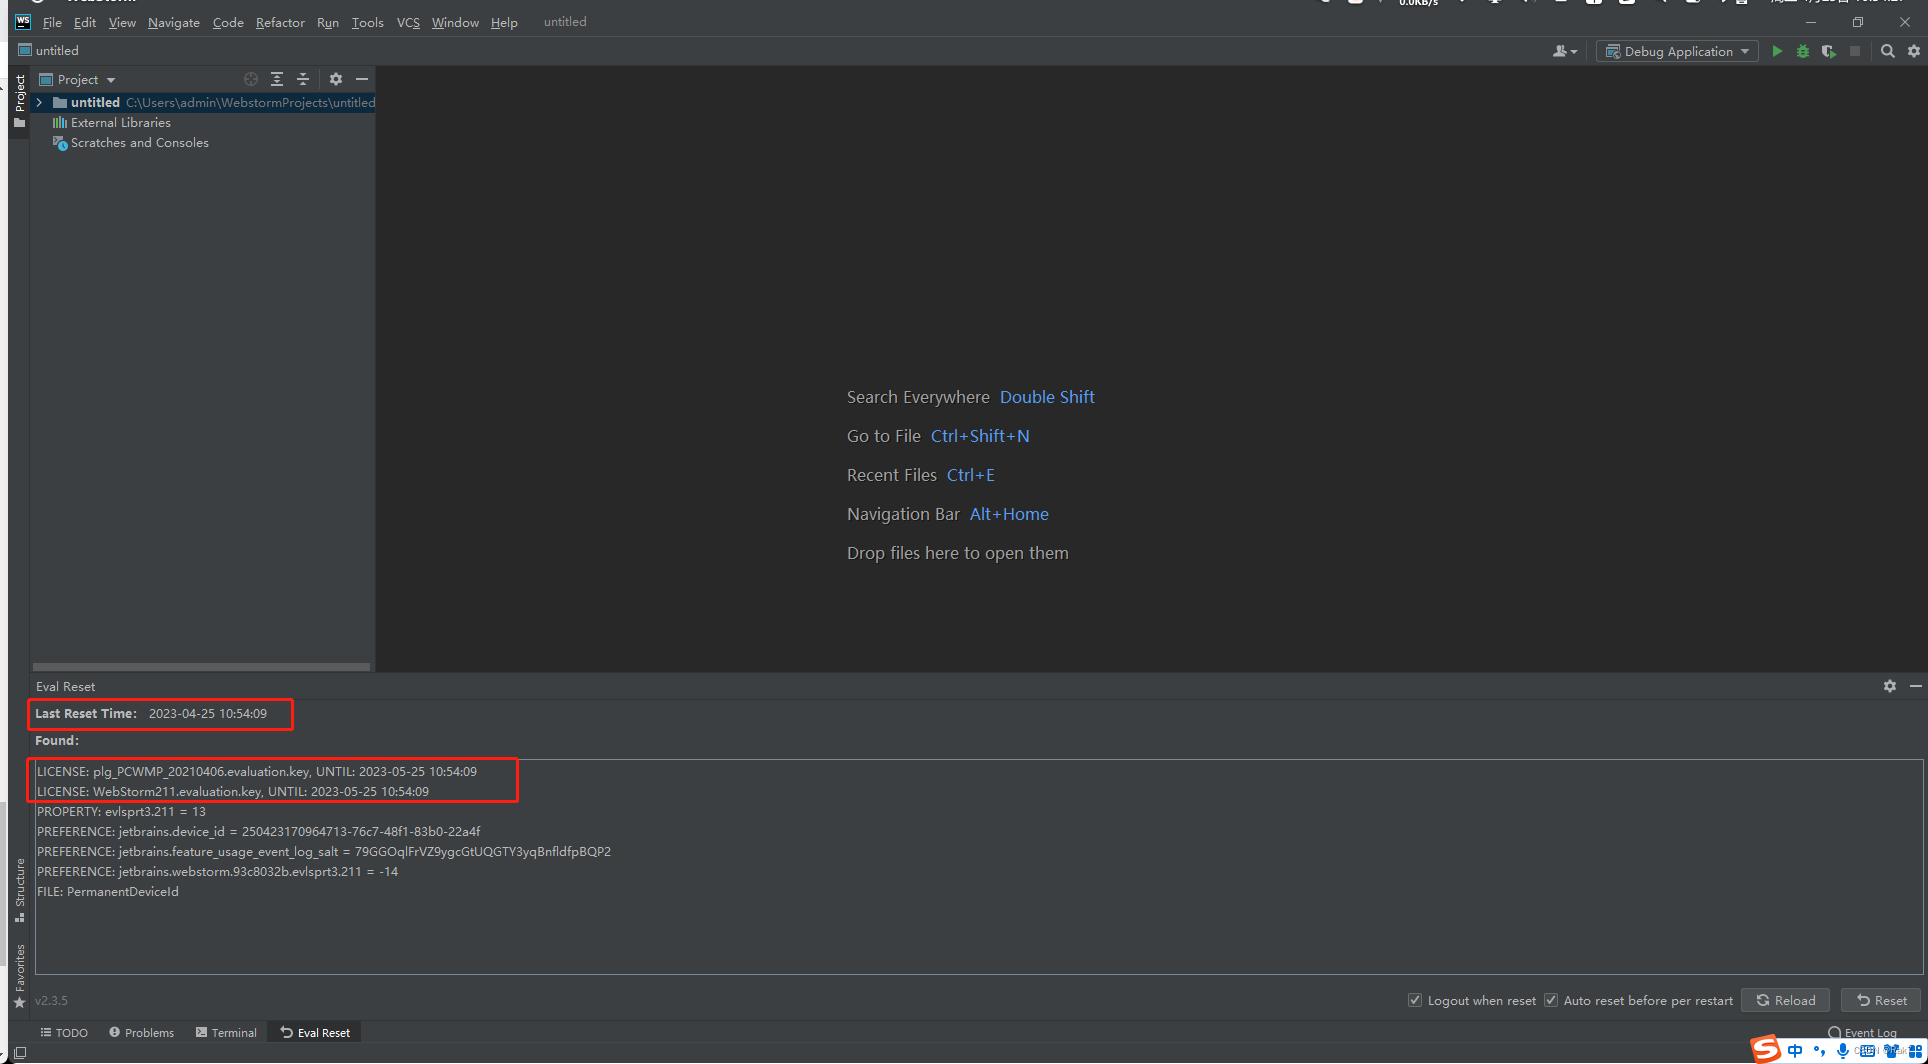
Task: Click Sogou input method S icon
Action: pyautogui.click(x=1767, y=1050)
